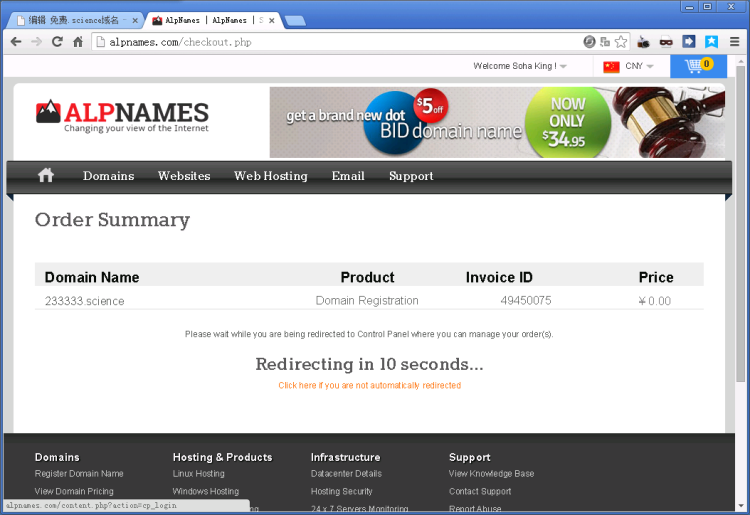
Task: Click the ¥0.00 price value
Action: tap(655, 301)
